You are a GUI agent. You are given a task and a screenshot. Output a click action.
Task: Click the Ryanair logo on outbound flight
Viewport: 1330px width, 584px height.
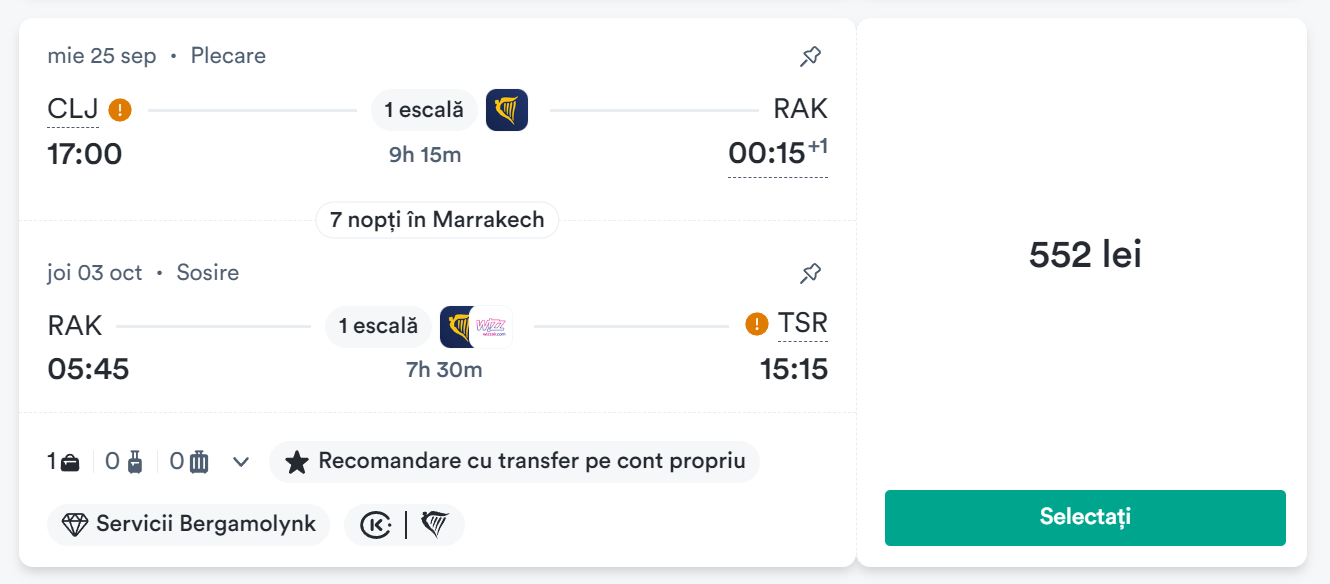click(507, 110)
